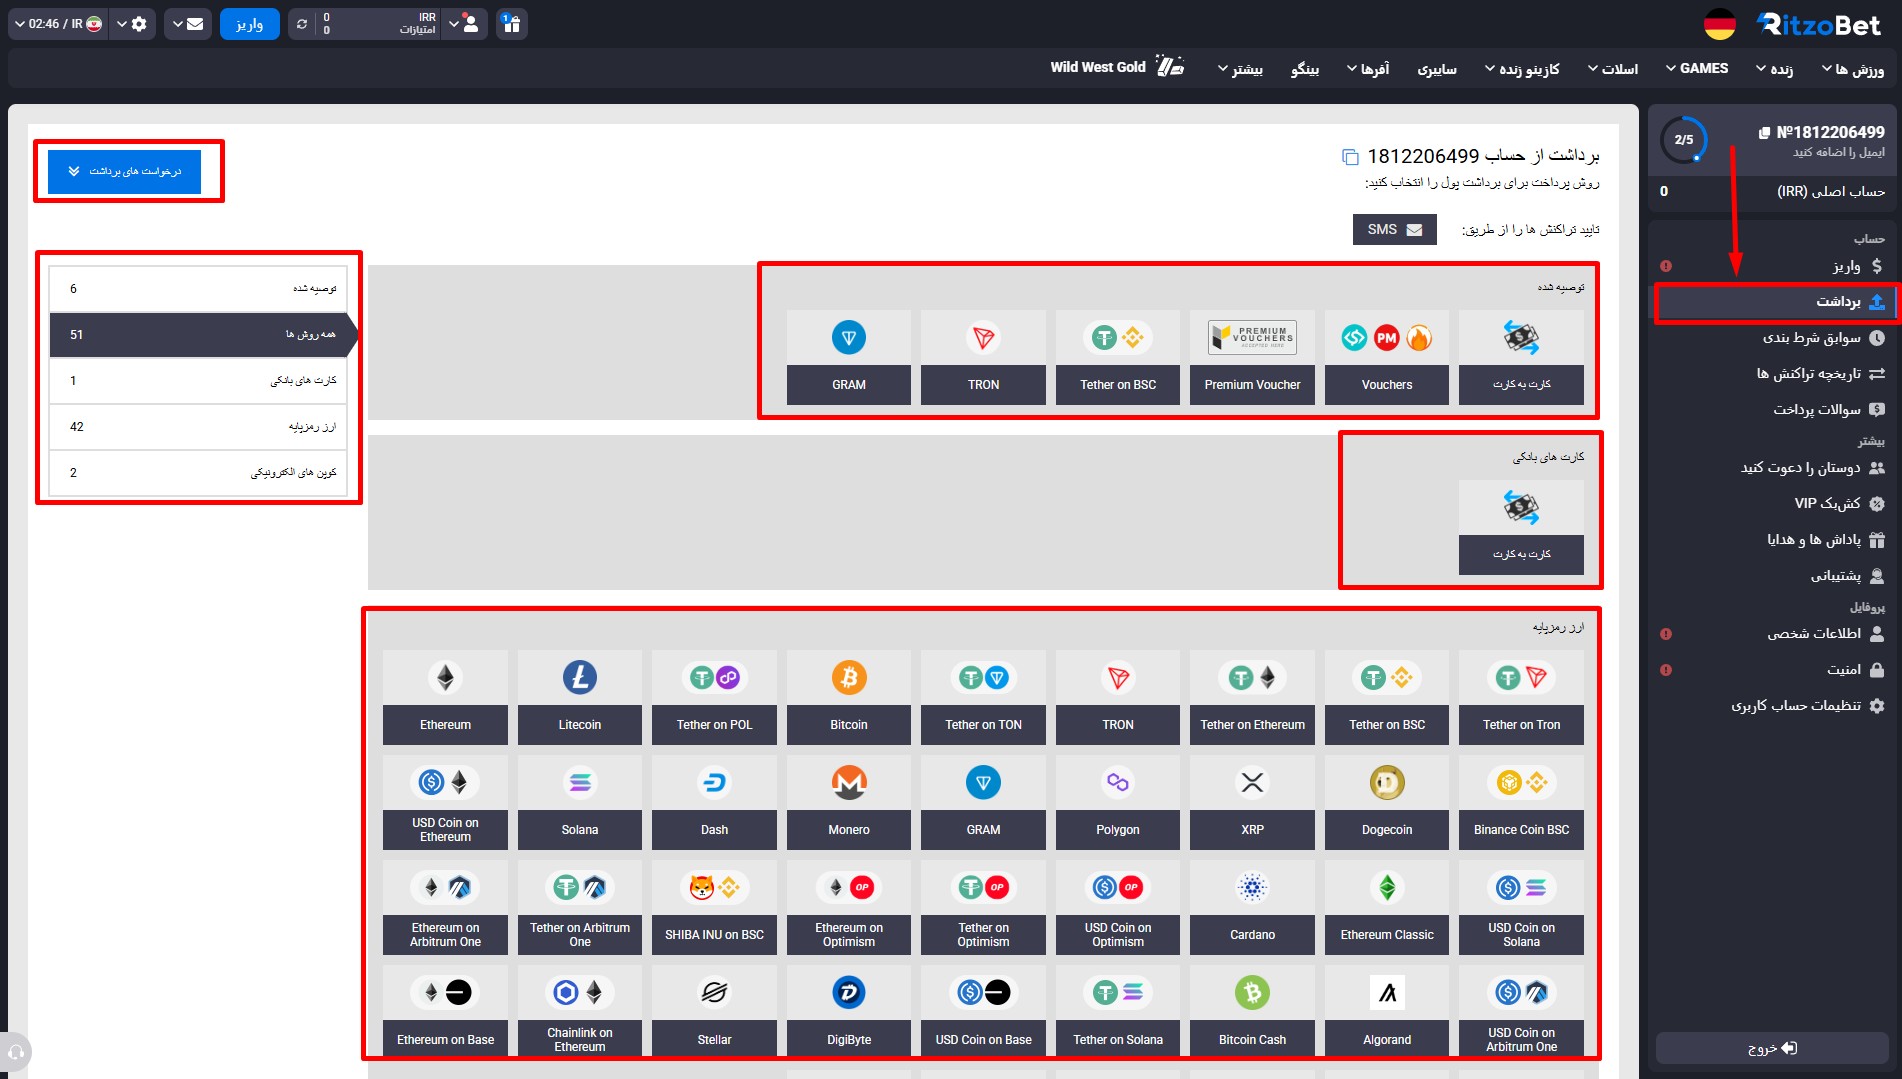Pick the Algorand payment tile
The height and width of the screenshot is (1079, 1902).
[1387, 1012]
